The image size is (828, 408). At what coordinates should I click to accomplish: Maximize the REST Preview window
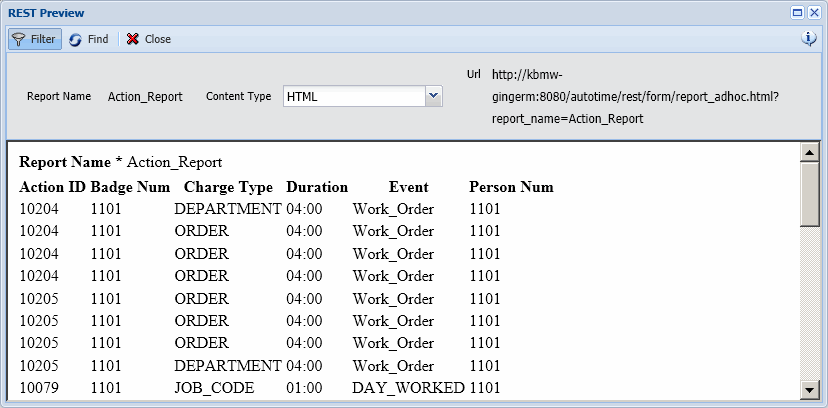click(x=798, y=13)
